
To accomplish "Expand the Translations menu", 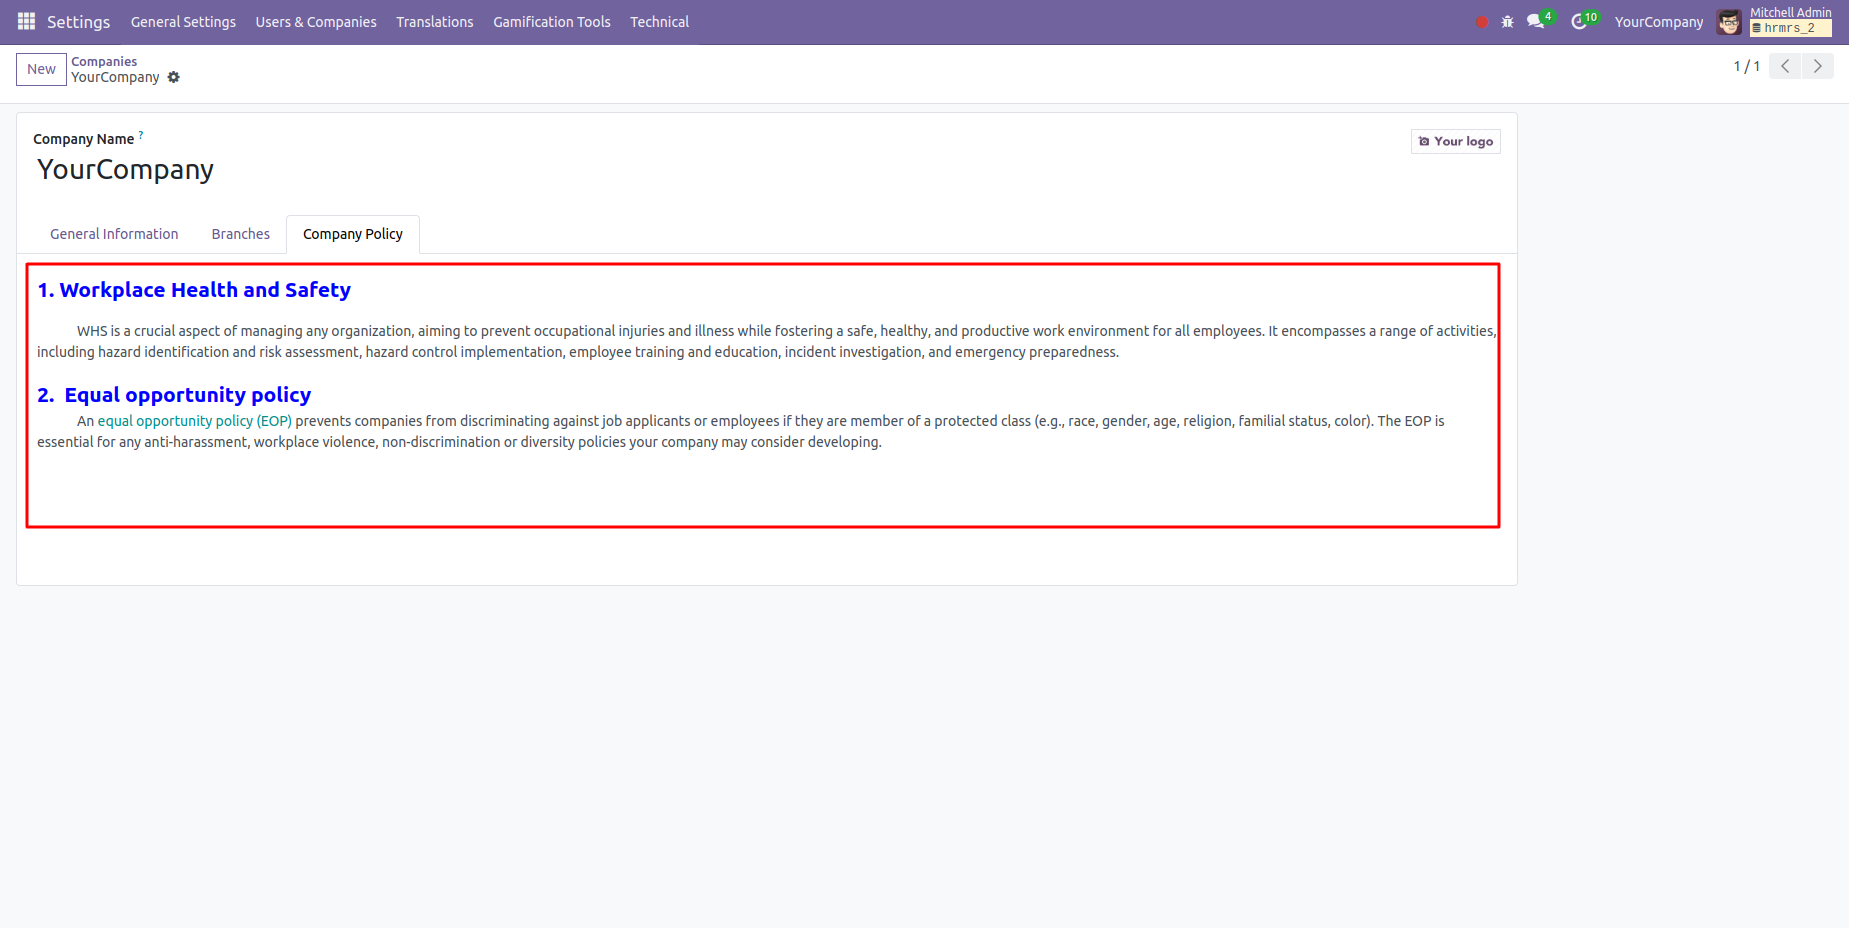I will tap(434, 22).
